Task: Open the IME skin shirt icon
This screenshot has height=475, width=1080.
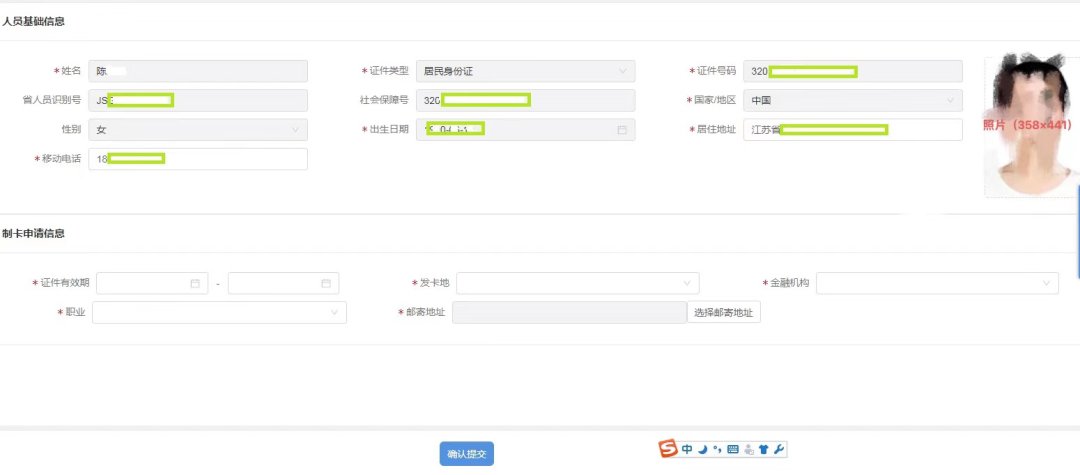Action: point(764,449)
